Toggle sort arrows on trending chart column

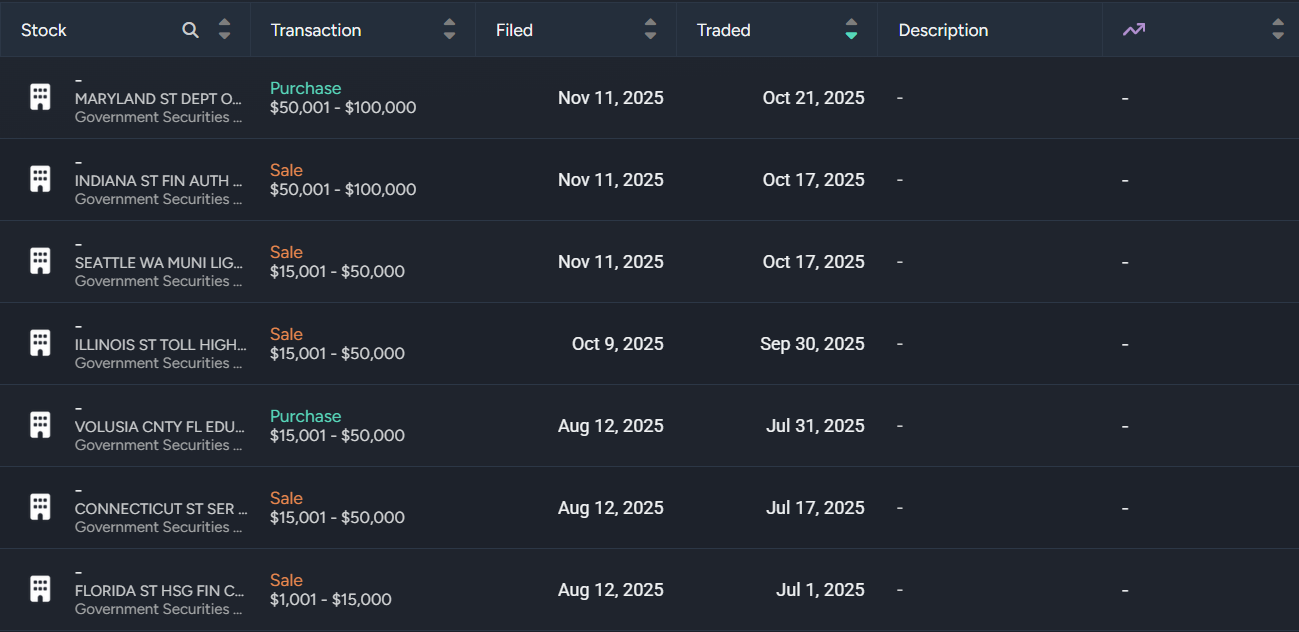[1277, 30]
